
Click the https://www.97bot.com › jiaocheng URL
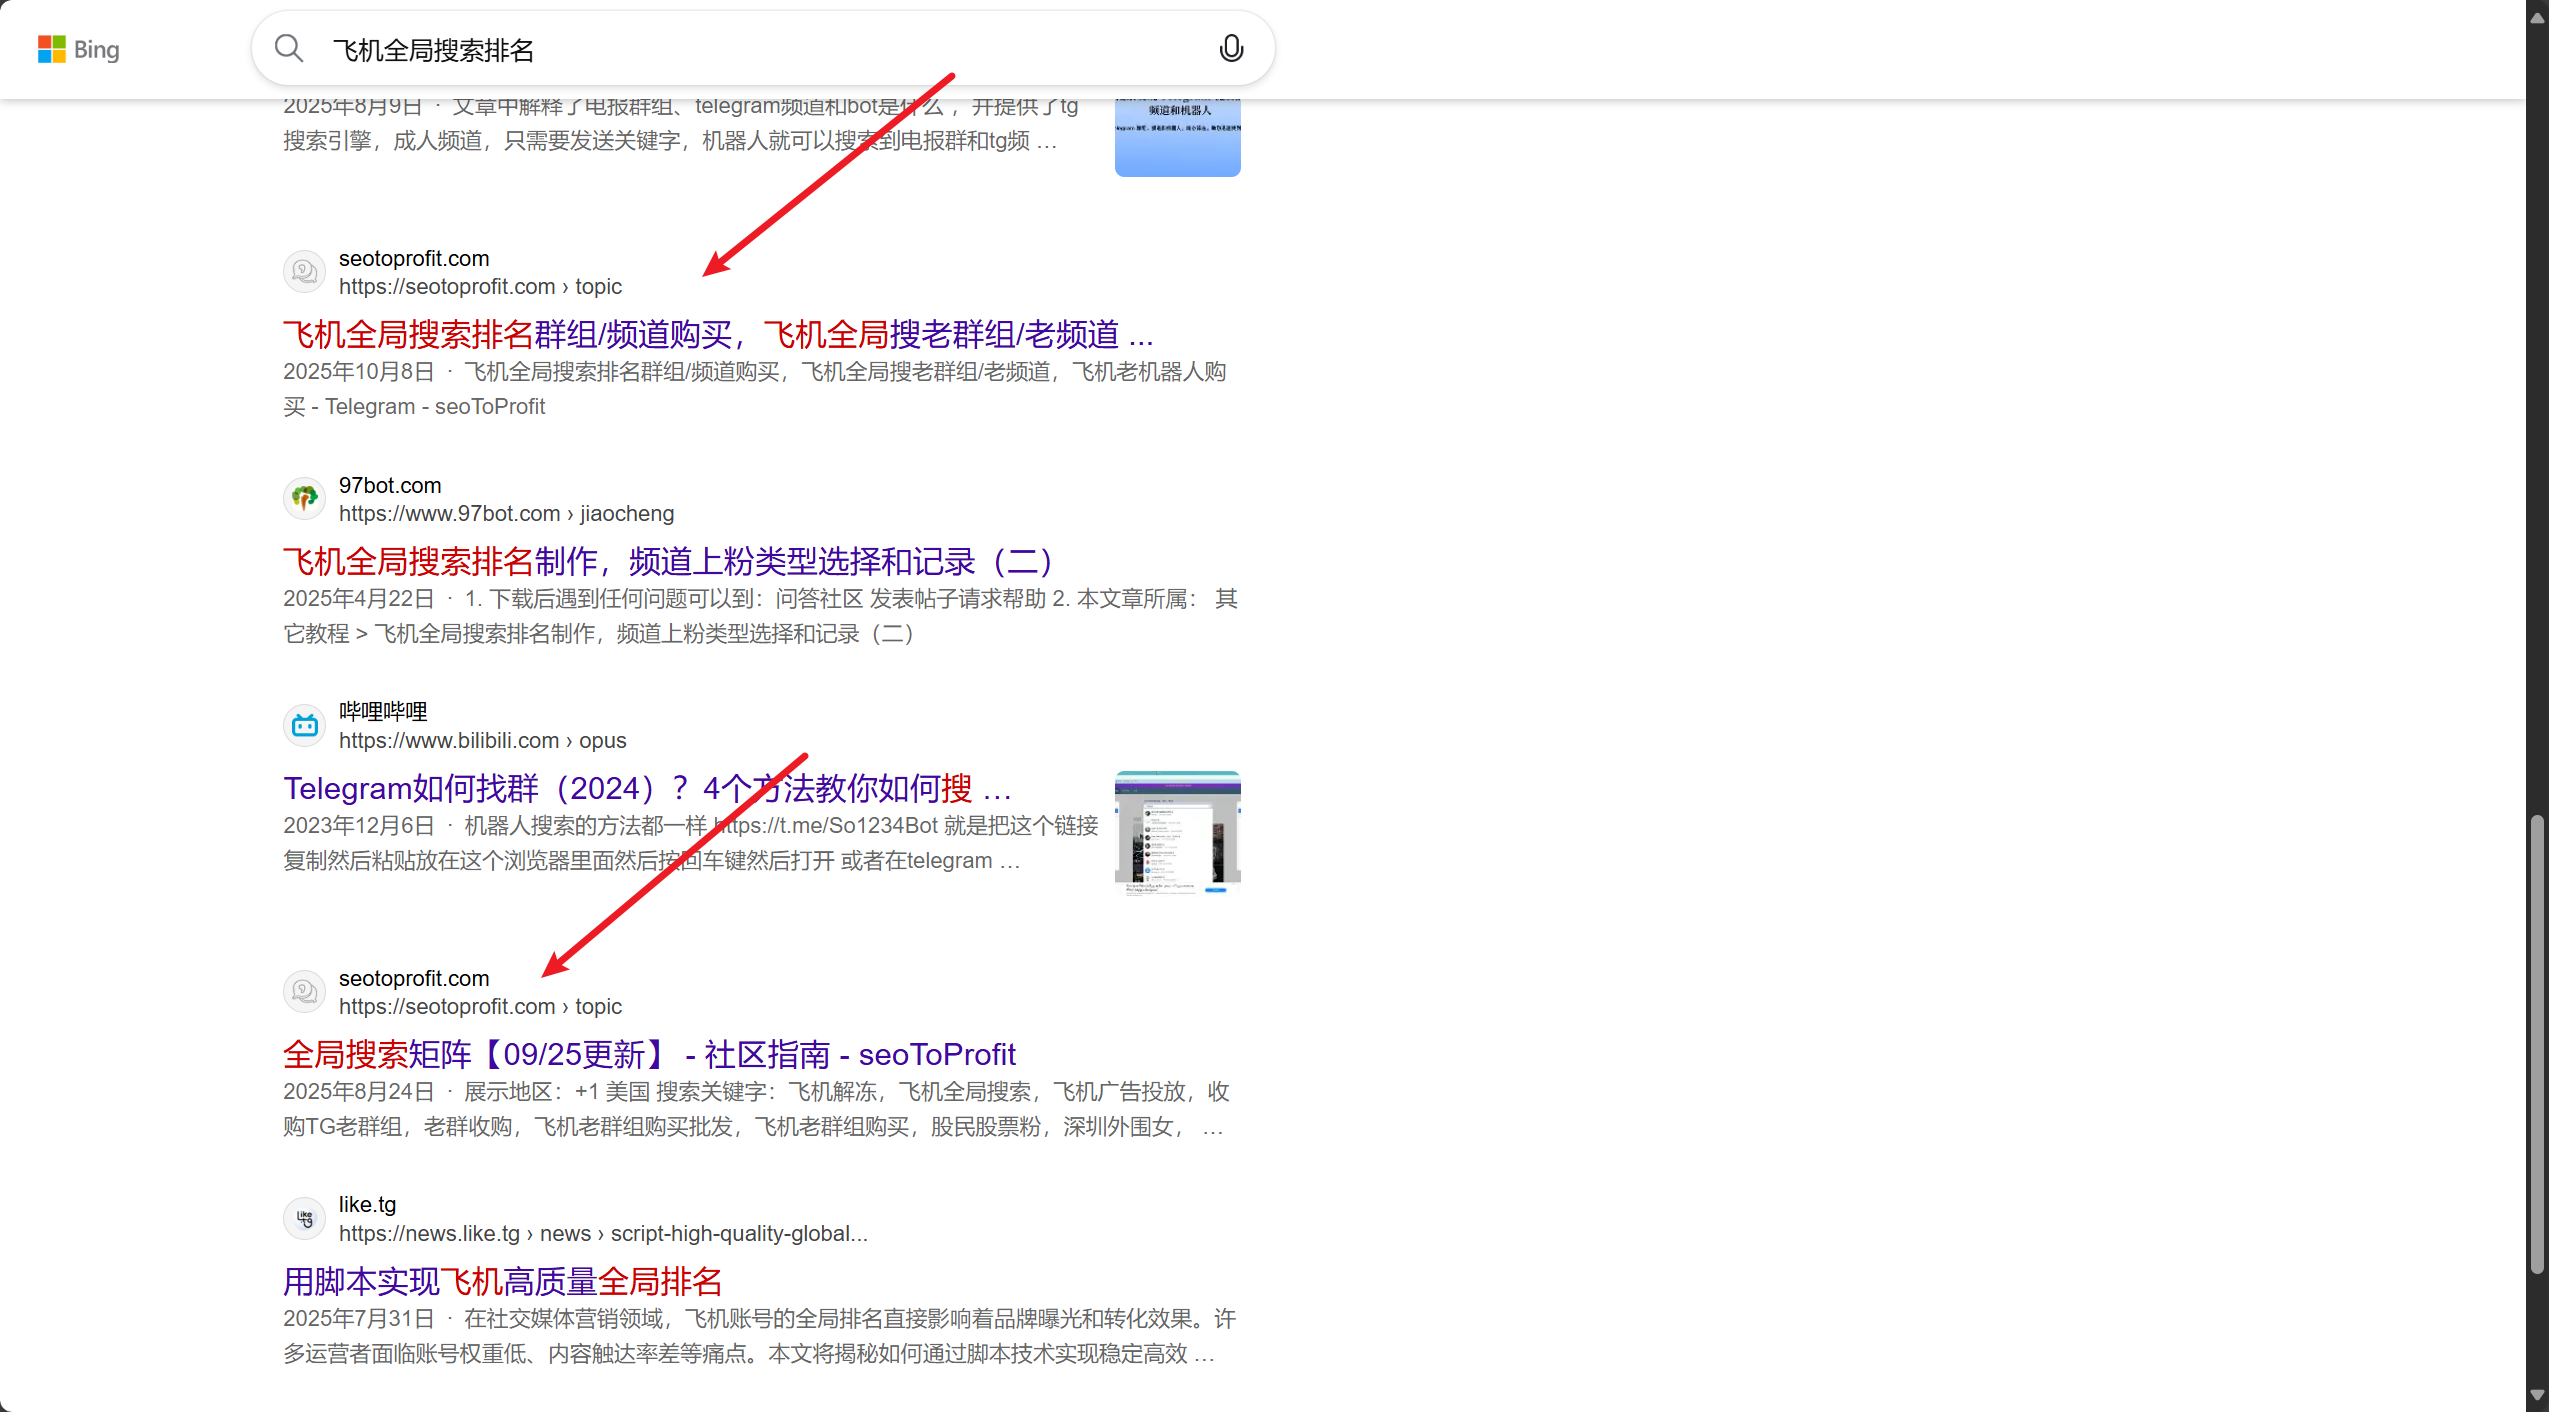tap(506, 513)
